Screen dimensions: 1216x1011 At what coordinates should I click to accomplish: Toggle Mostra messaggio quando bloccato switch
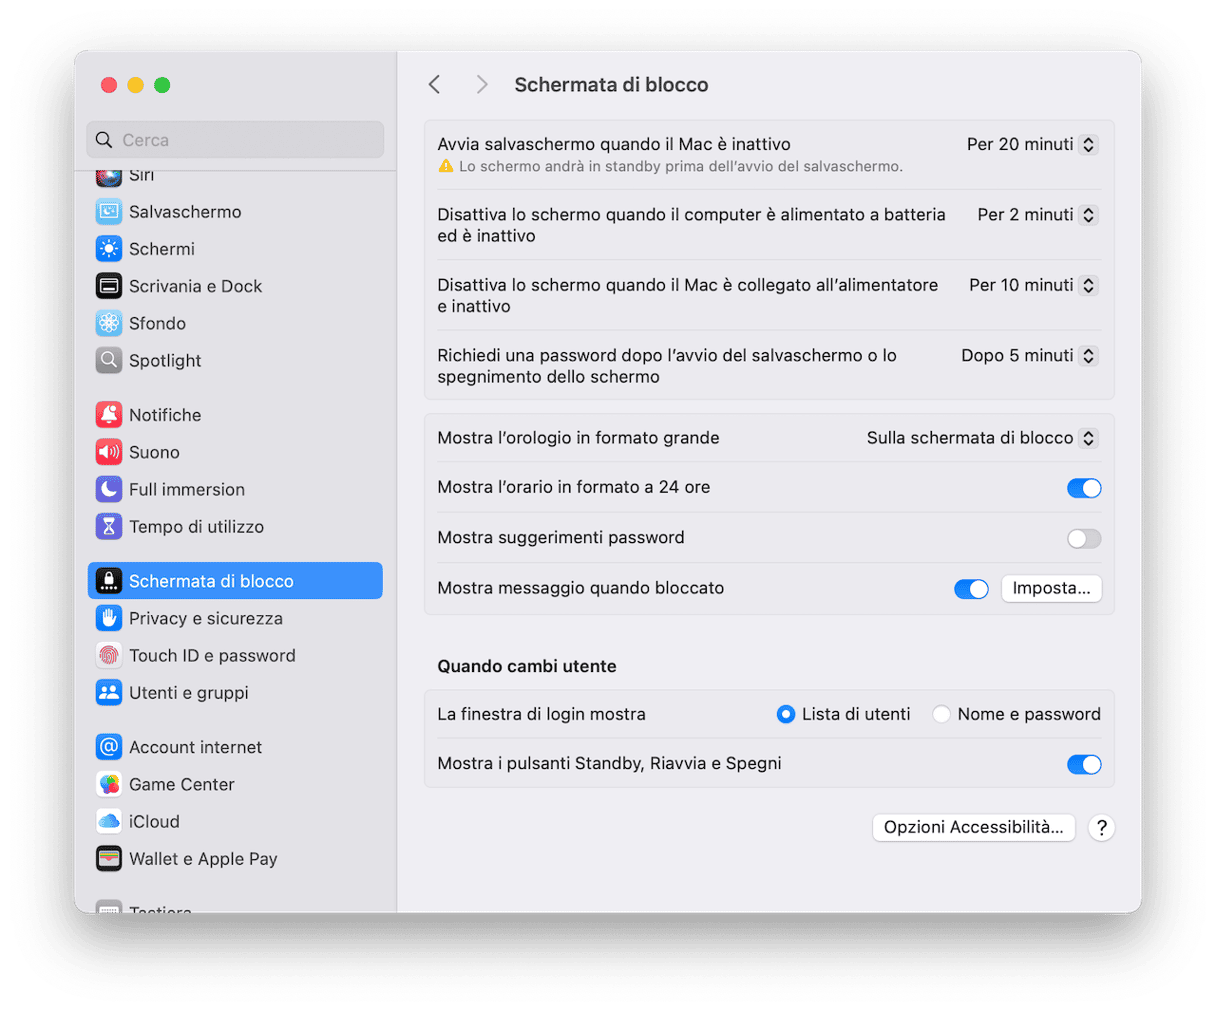[971, 589]
